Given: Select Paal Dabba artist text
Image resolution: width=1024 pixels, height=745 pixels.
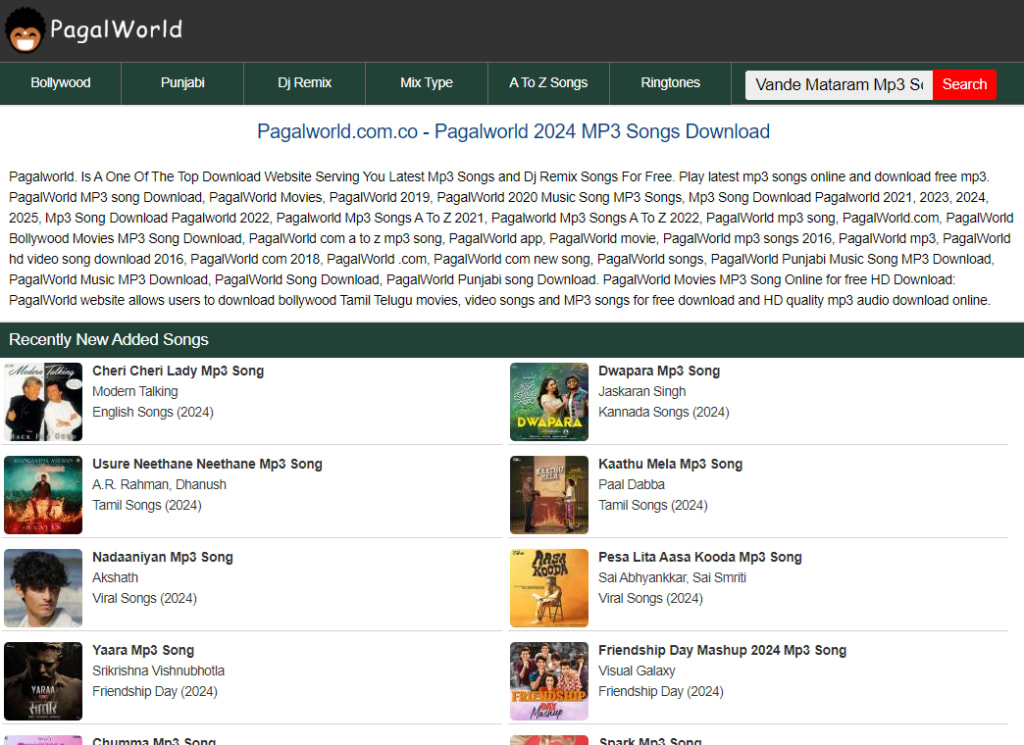Looking at the screenshot, I should point(632,484).
